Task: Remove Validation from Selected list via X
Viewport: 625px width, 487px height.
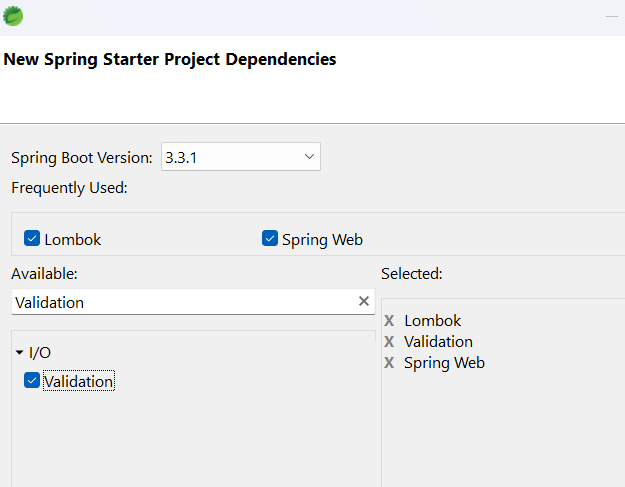Action: click(389, 342)
